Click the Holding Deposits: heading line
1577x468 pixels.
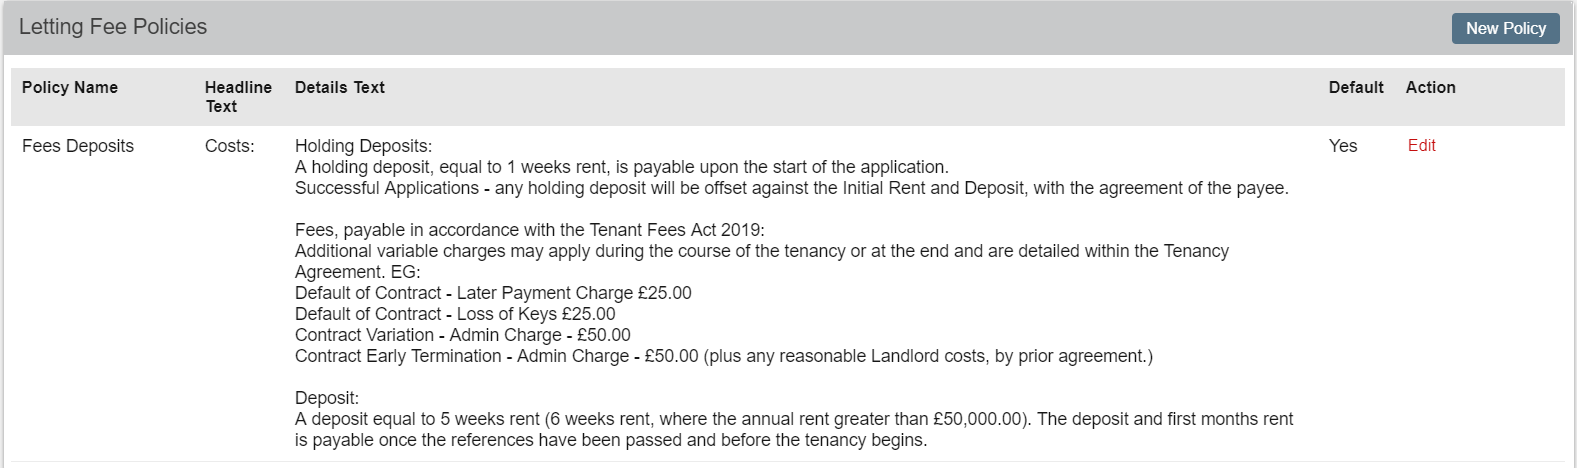click(x=363, y=146)
